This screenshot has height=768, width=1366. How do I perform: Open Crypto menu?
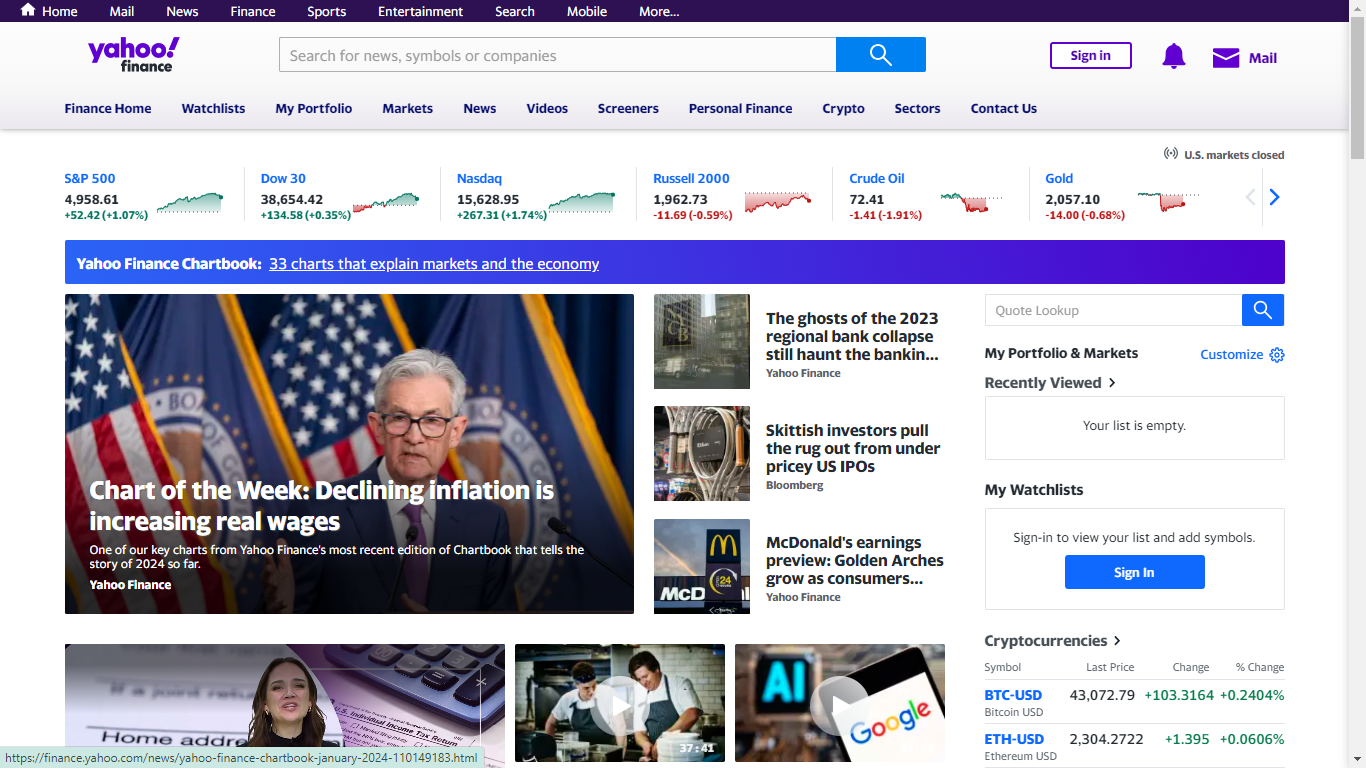coord(843,108)
